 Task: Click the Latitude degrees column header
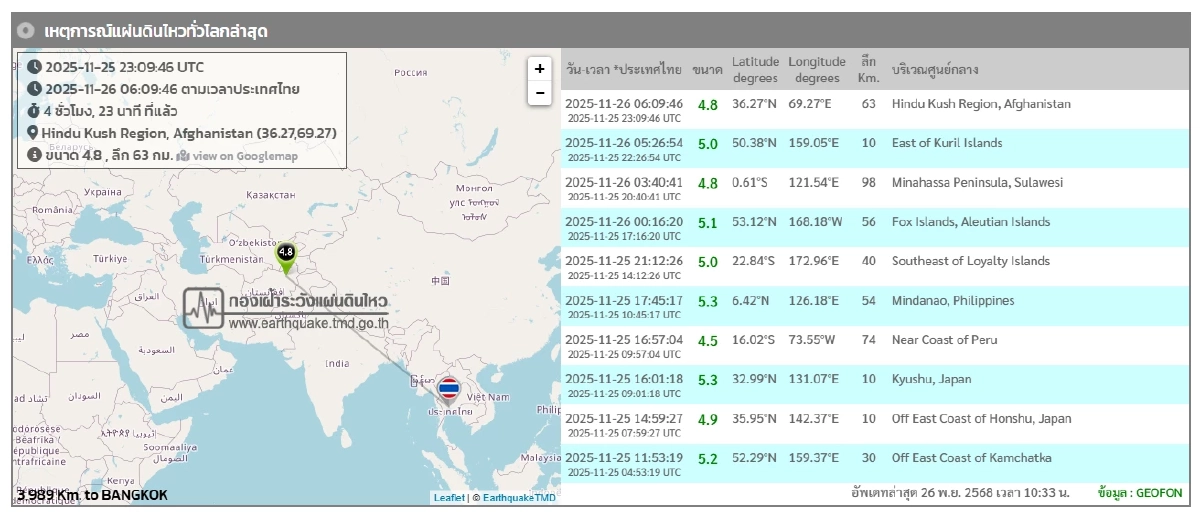(x=755, y=70)
